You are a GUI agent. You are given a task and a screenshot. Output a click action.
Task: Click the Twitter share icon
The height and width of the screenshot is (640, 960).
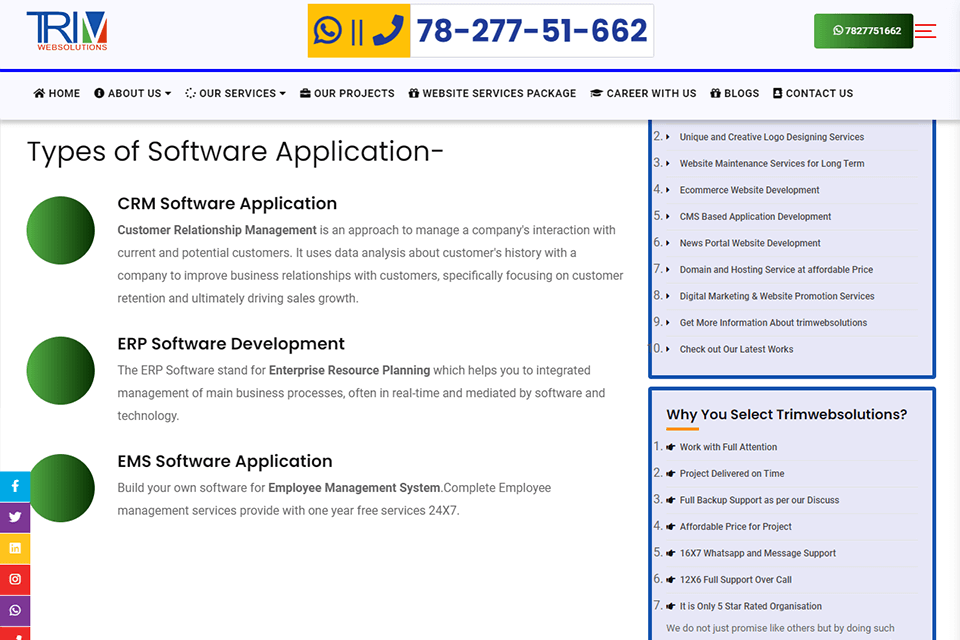point(15,517)
